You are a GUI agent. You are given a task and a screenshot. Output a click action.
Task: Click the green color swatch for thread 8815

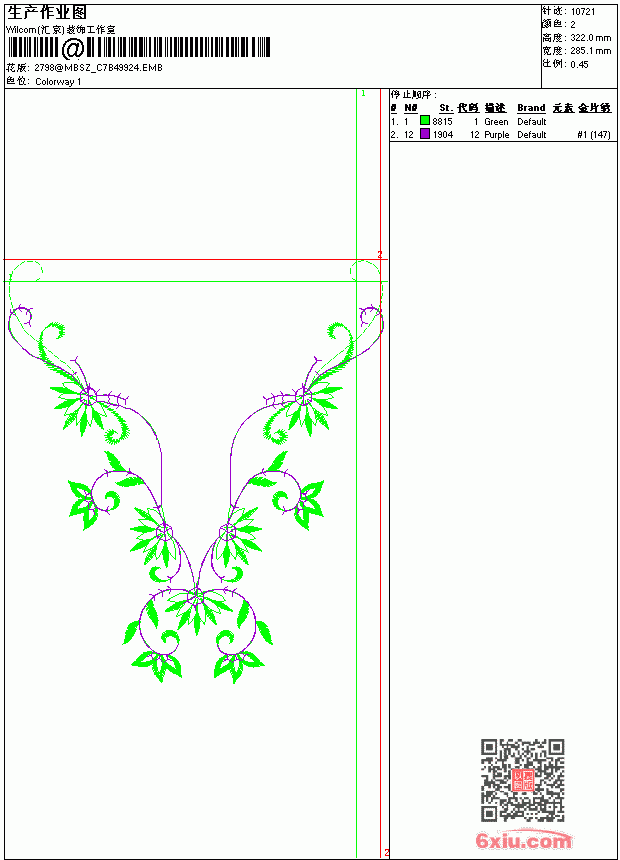tap(425, 120)
